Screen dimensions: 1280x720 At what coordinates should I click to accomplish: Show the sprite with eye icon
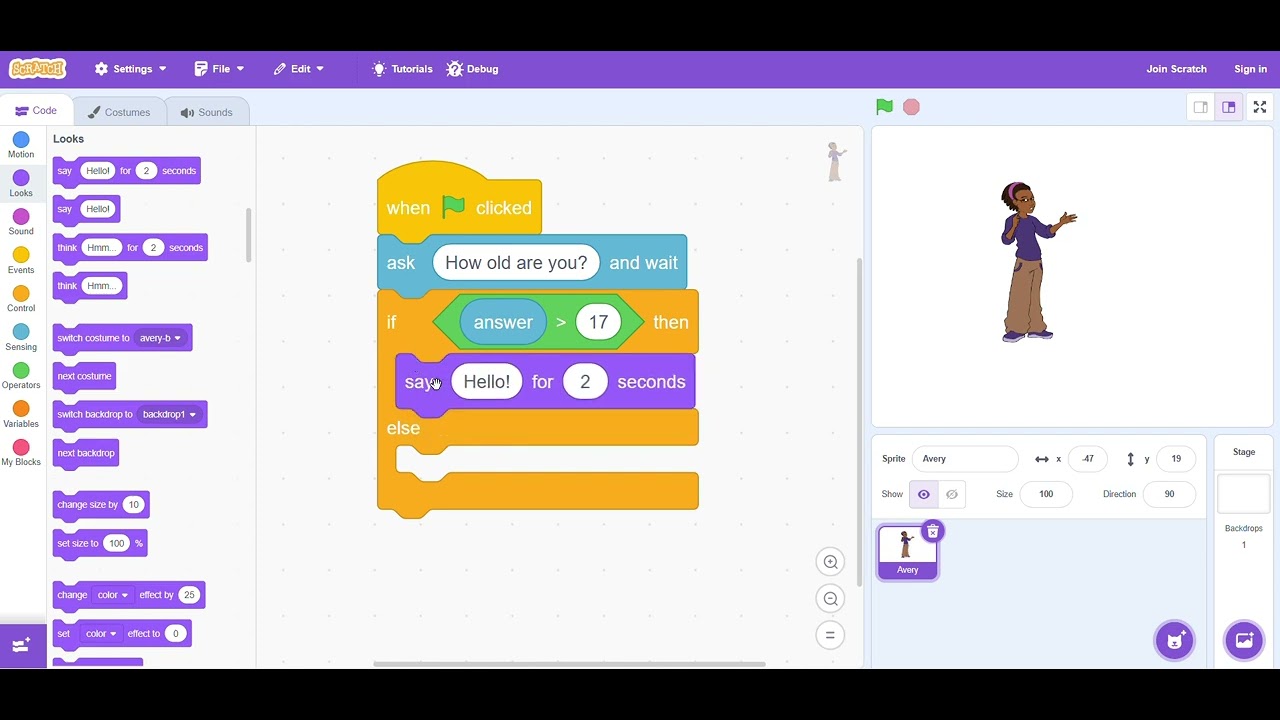tap(923, 494)
